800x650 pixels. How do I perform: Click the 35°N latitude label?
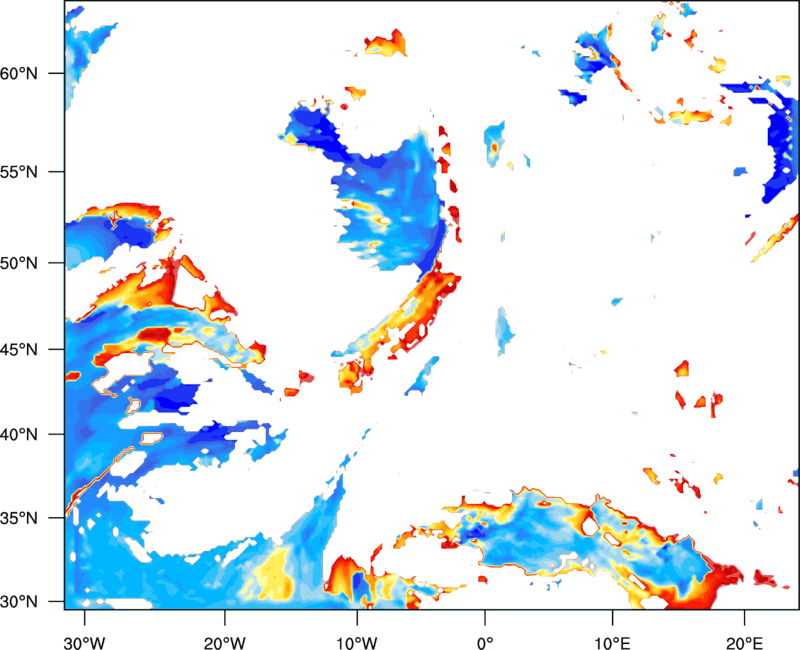19,518
